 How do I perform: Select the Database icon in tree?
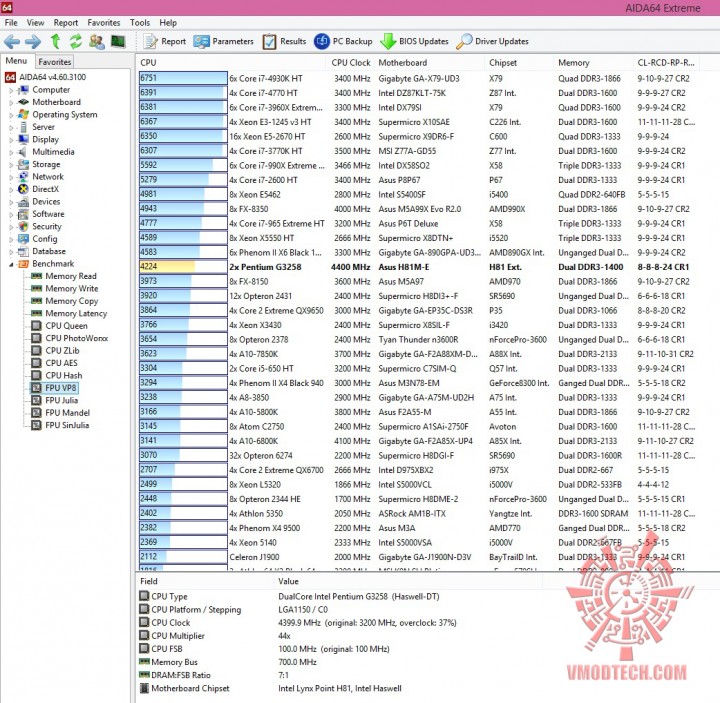click(x=23, y=251)
